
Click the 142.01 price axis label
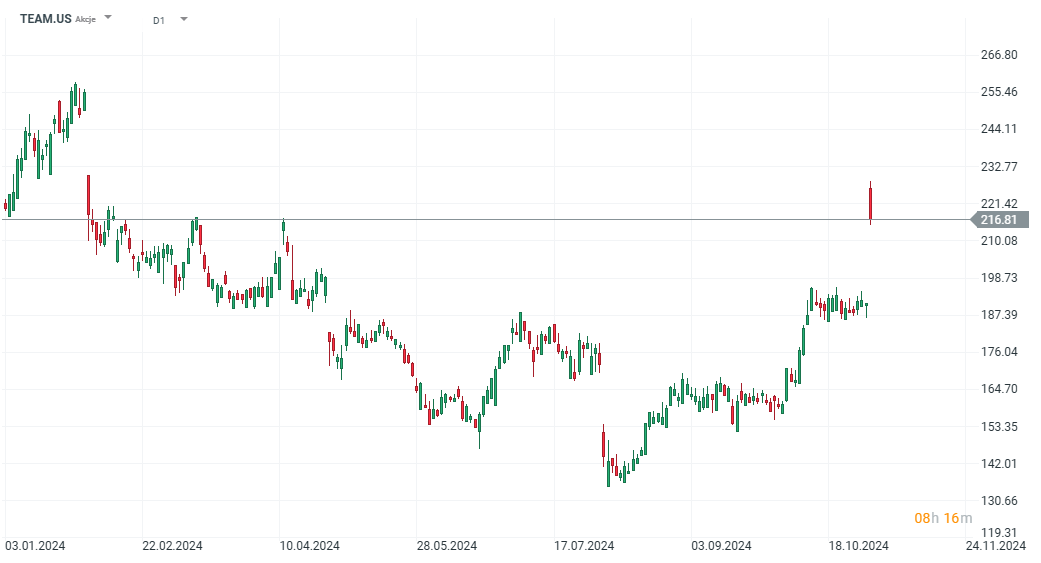tap(999, 463)
